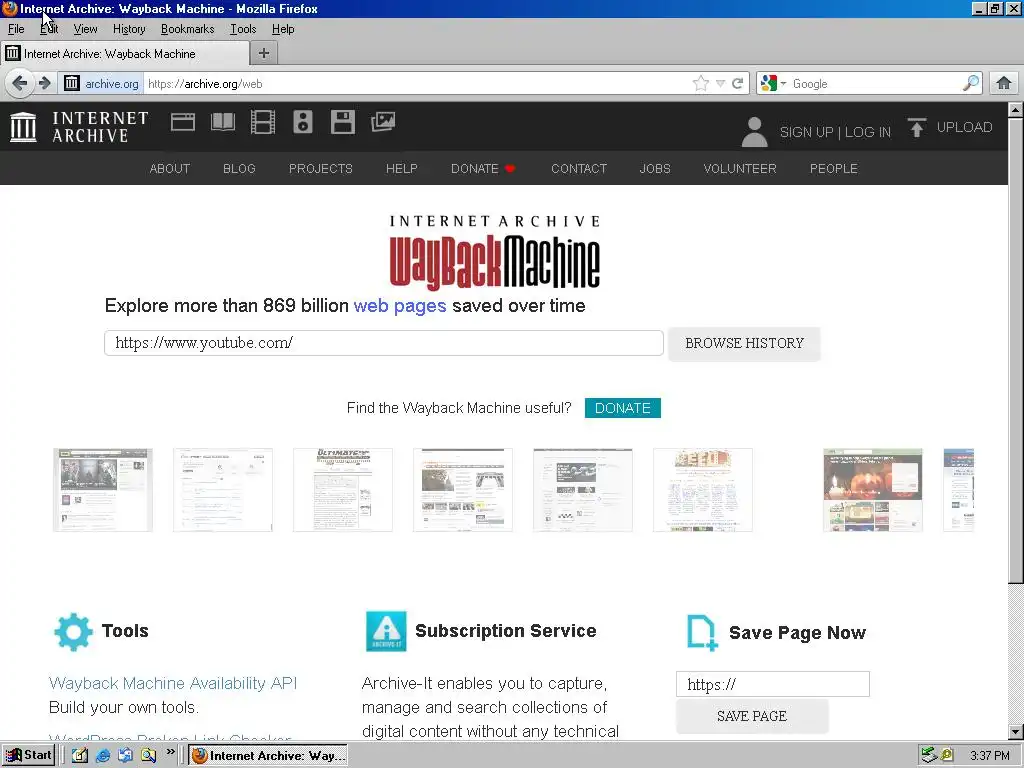Open the File menu
Screen dimensions: 1024x768
[16, 29]
